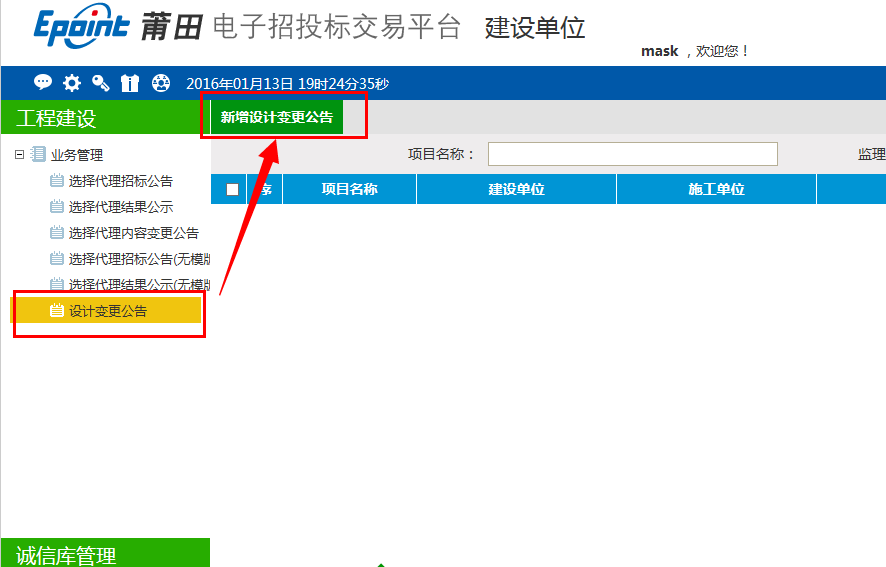Screen dimensions: 886x567
Task: Open the 工程建设 panel header
Action: [x=106, y=117]
